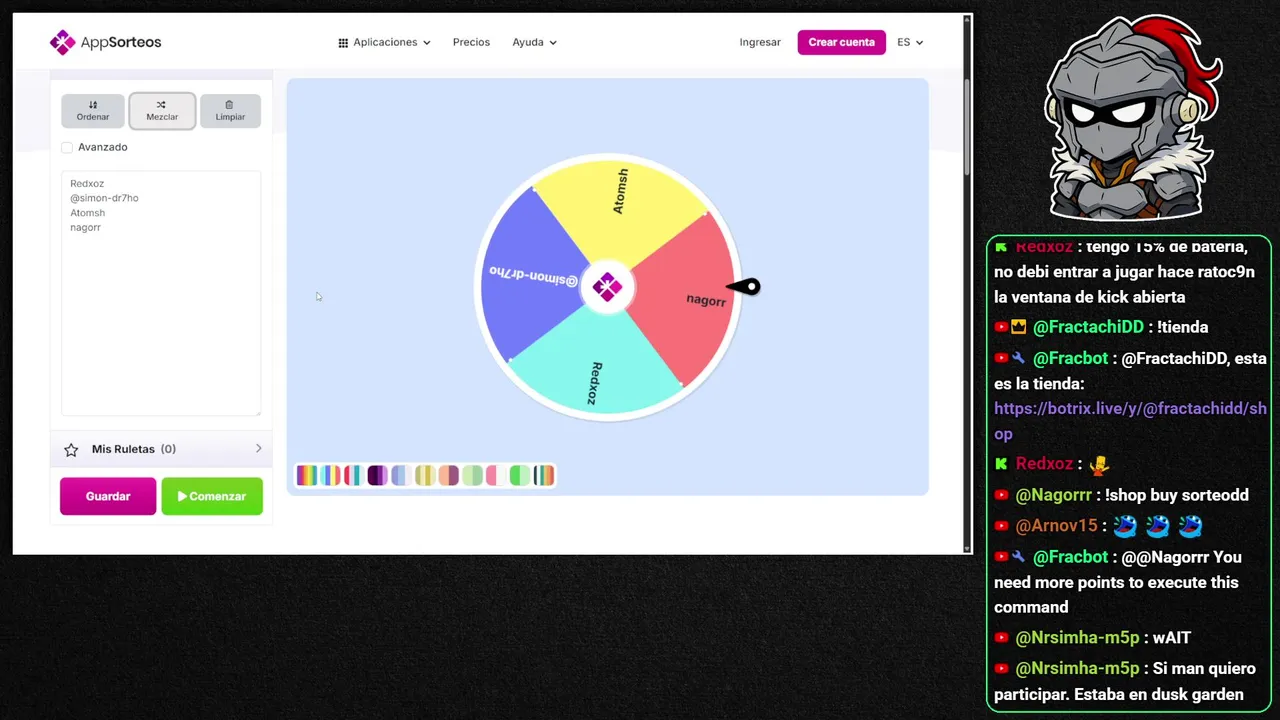Select the pink-and-white palette swatch
1280x720 pixels.
[x=496, y=476]
